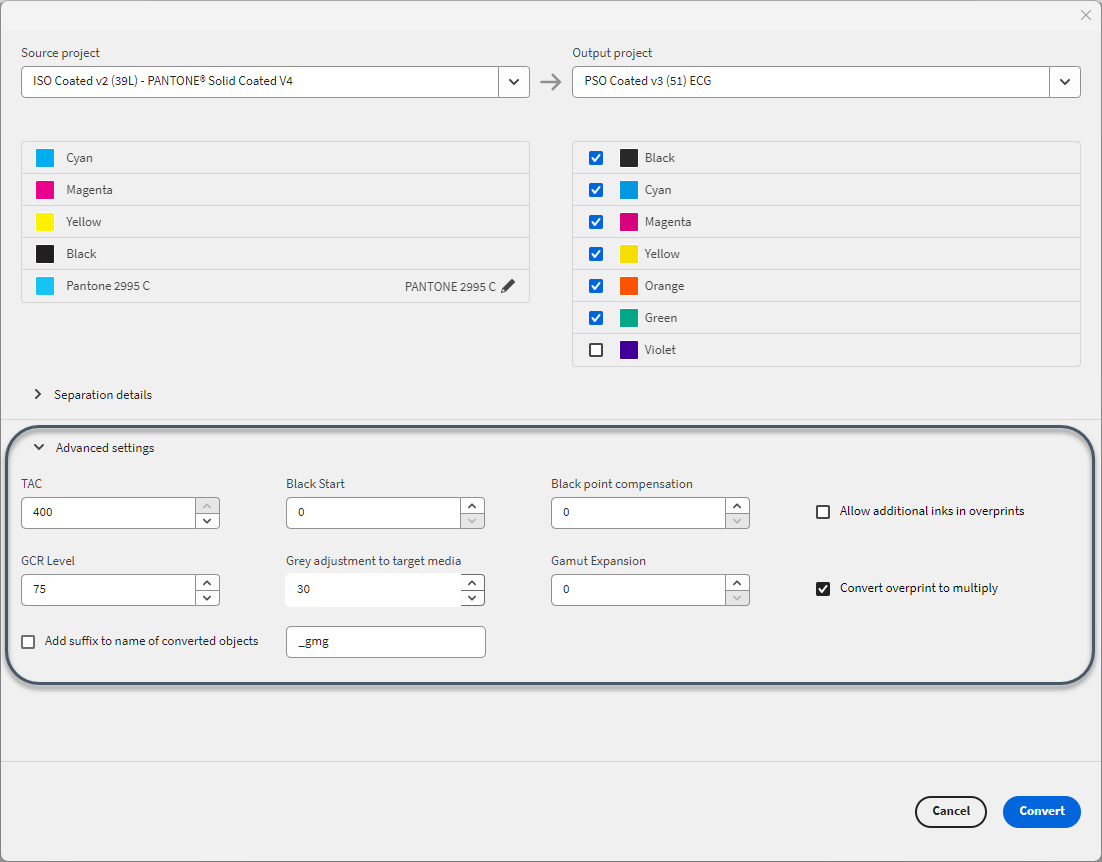Edit the PANTONE 2995 C mapping pencil icon

coord(508,286)
